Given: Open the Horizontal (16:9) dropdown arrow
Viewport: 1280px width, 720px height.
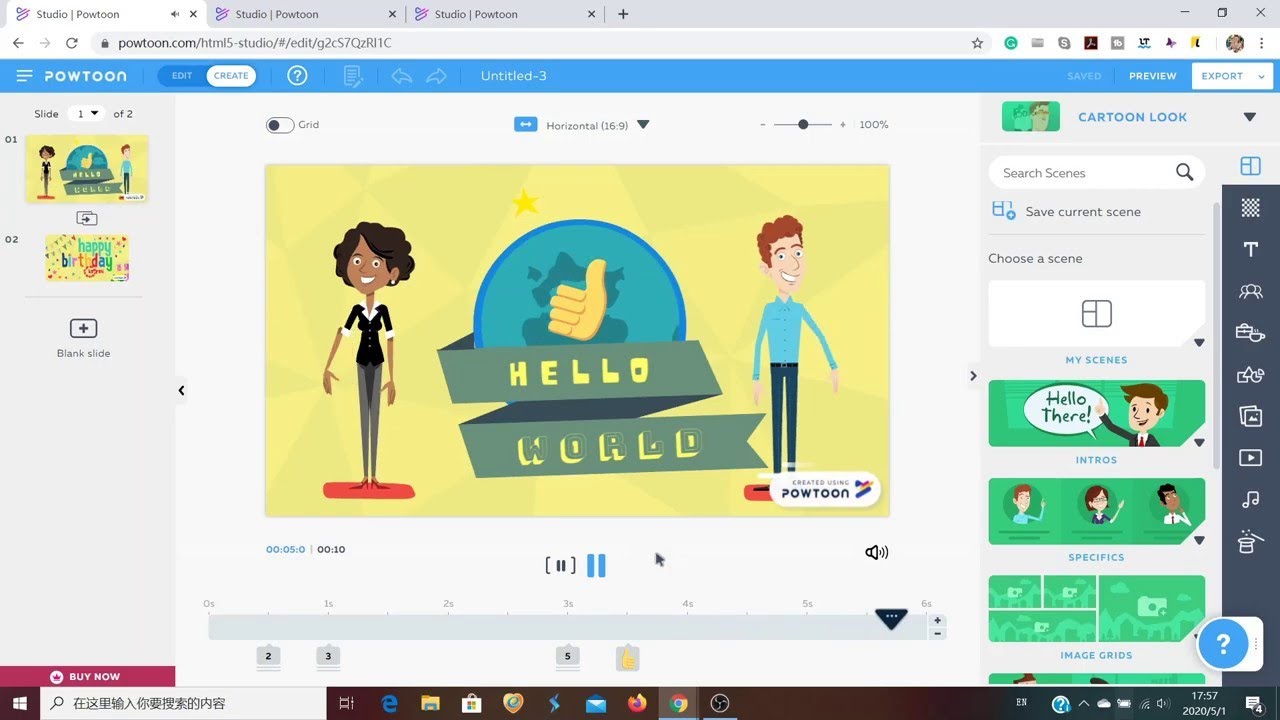Looking at the screenshot, I should pos(643,125).
